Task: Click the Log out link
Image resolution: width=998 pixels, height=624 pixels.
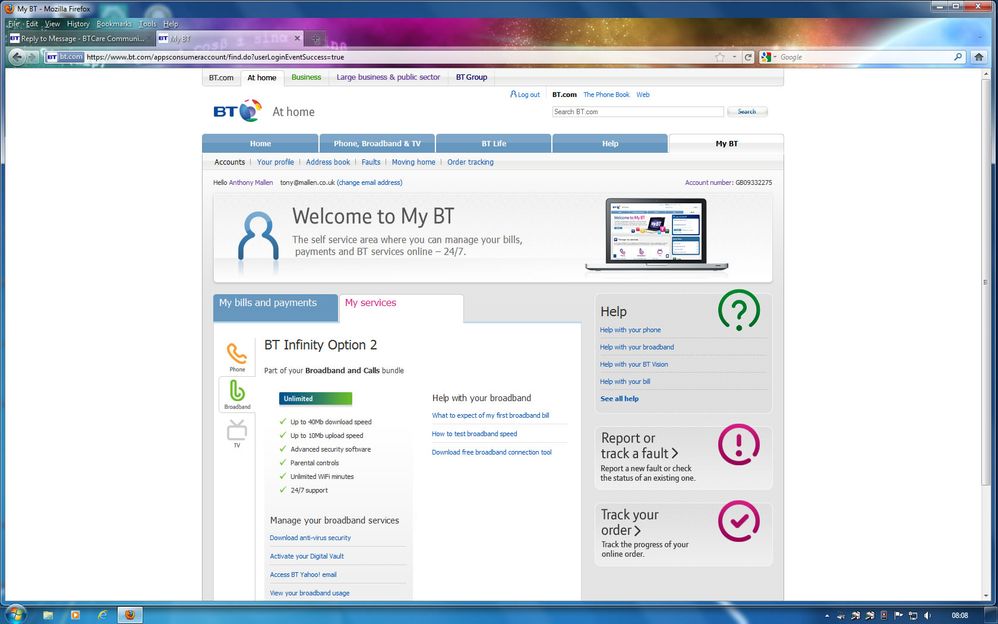Action: [524, 94]
